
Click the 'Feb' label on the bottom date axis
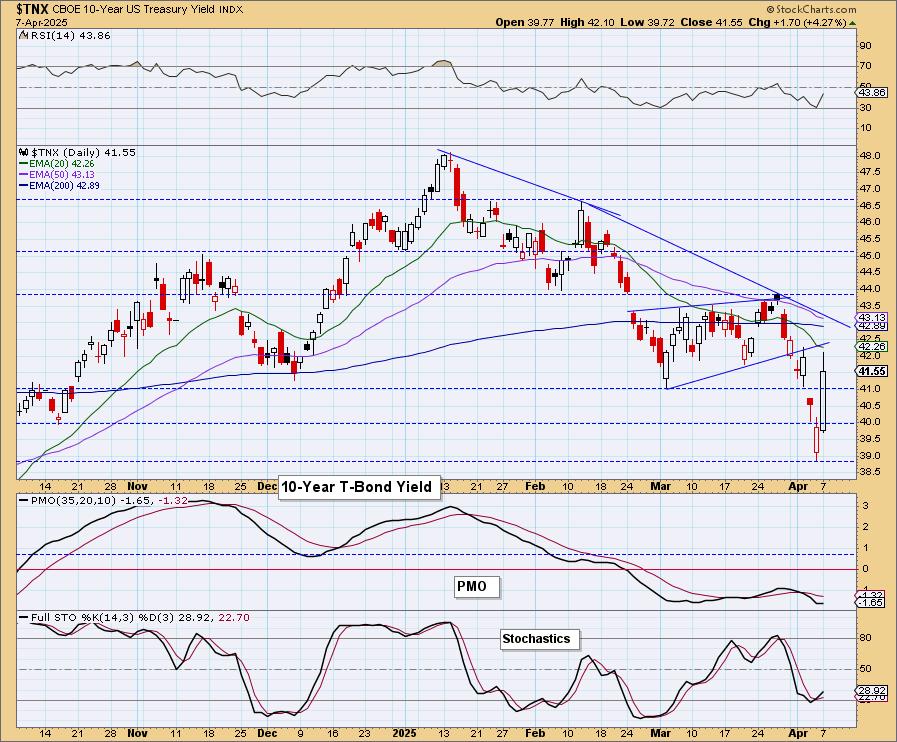534,733
